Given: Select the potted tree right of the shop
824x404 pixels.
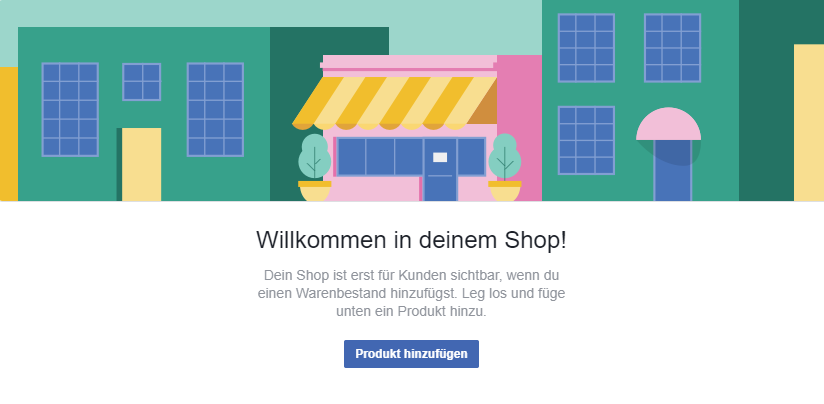Looking at the screenshot, I should tap(504, 168).
